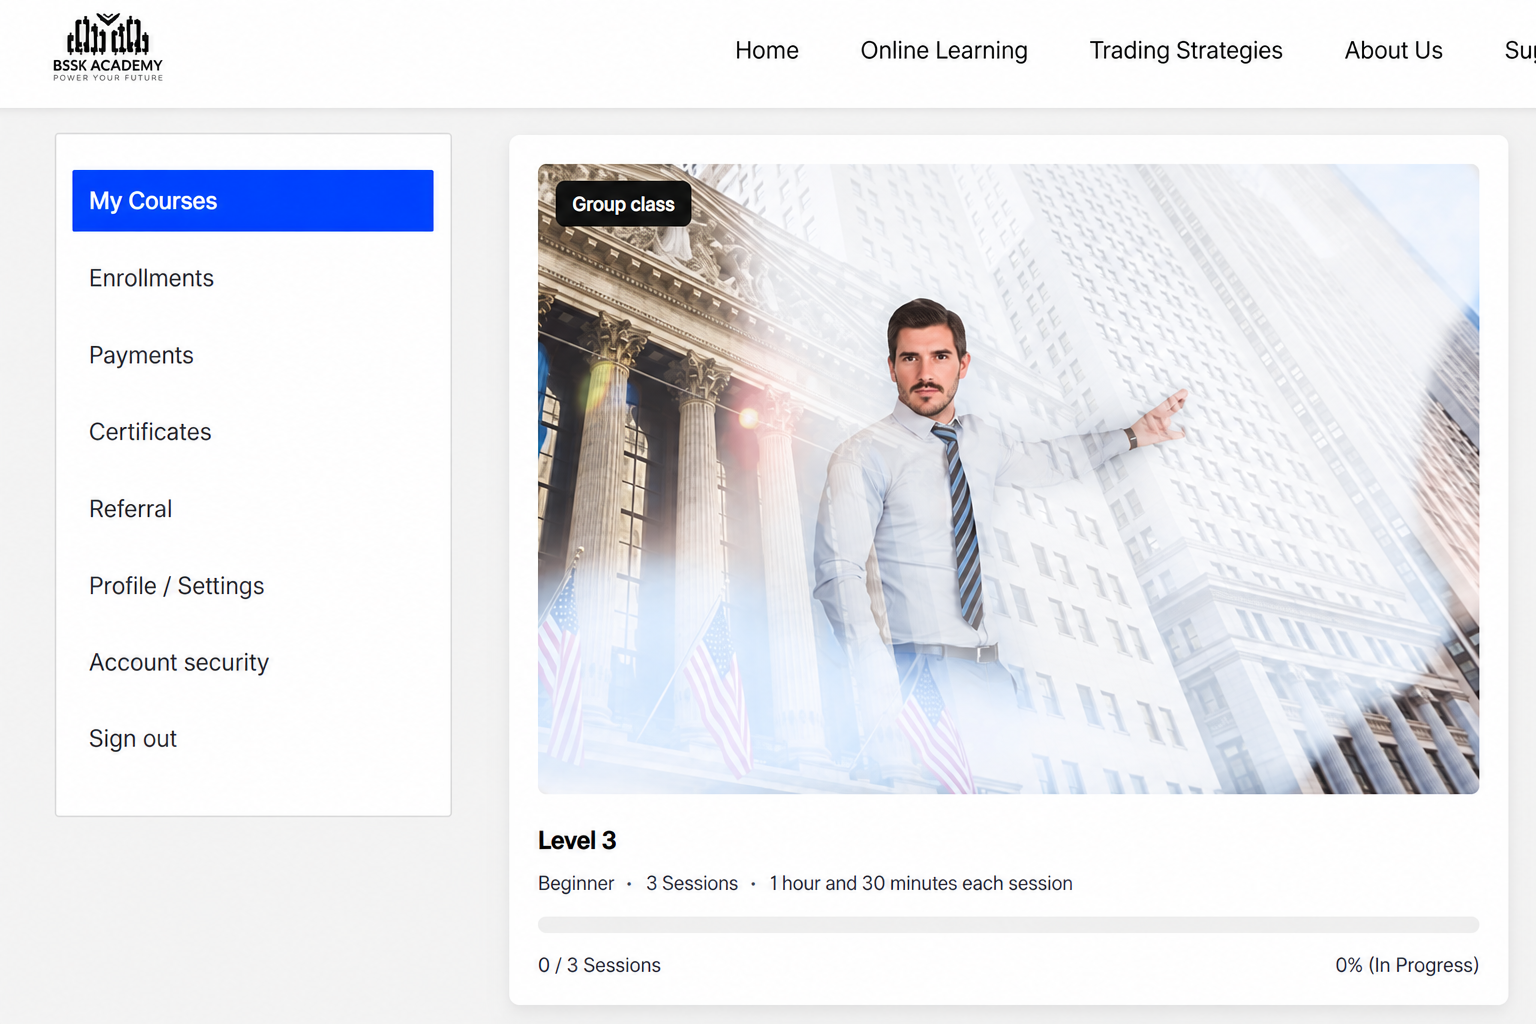Open Trading Strategies menu item
The height and width of the screenshot is (1024, 1536).
coord(1186,51)
